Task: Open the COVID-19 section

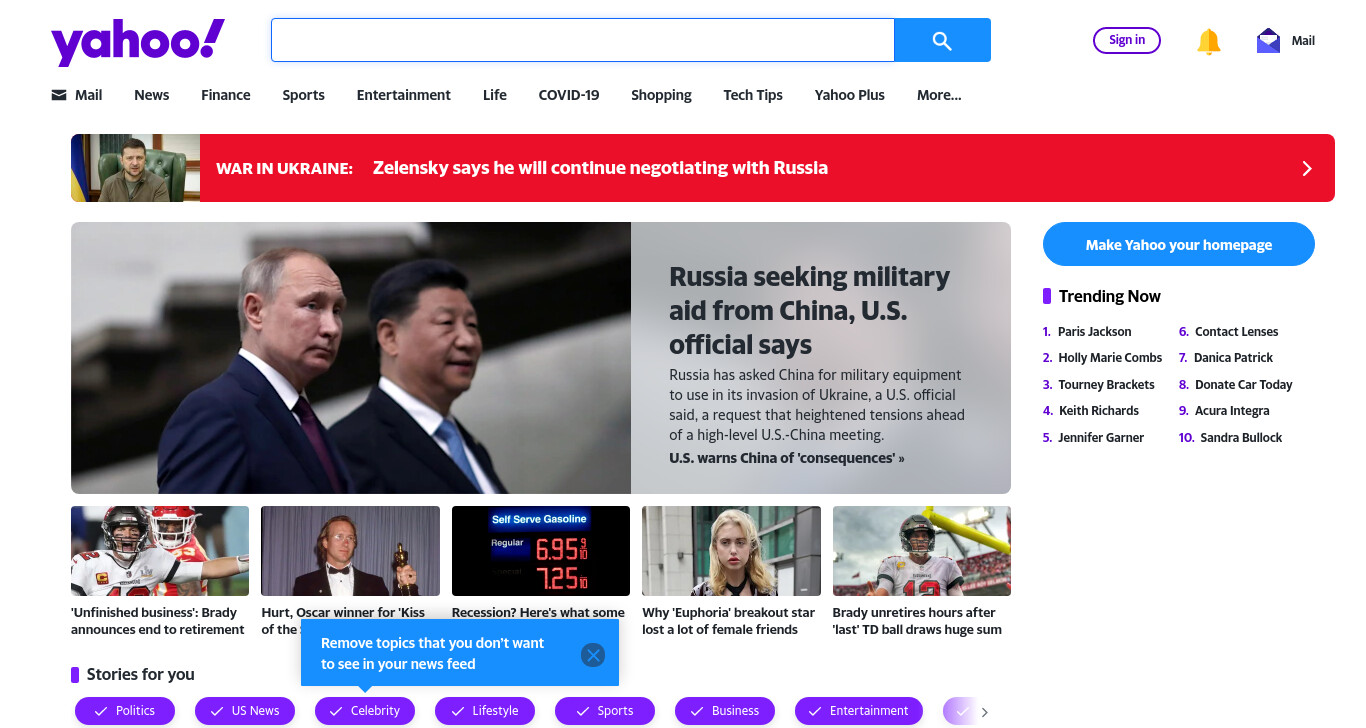Action: coord(569,95)
